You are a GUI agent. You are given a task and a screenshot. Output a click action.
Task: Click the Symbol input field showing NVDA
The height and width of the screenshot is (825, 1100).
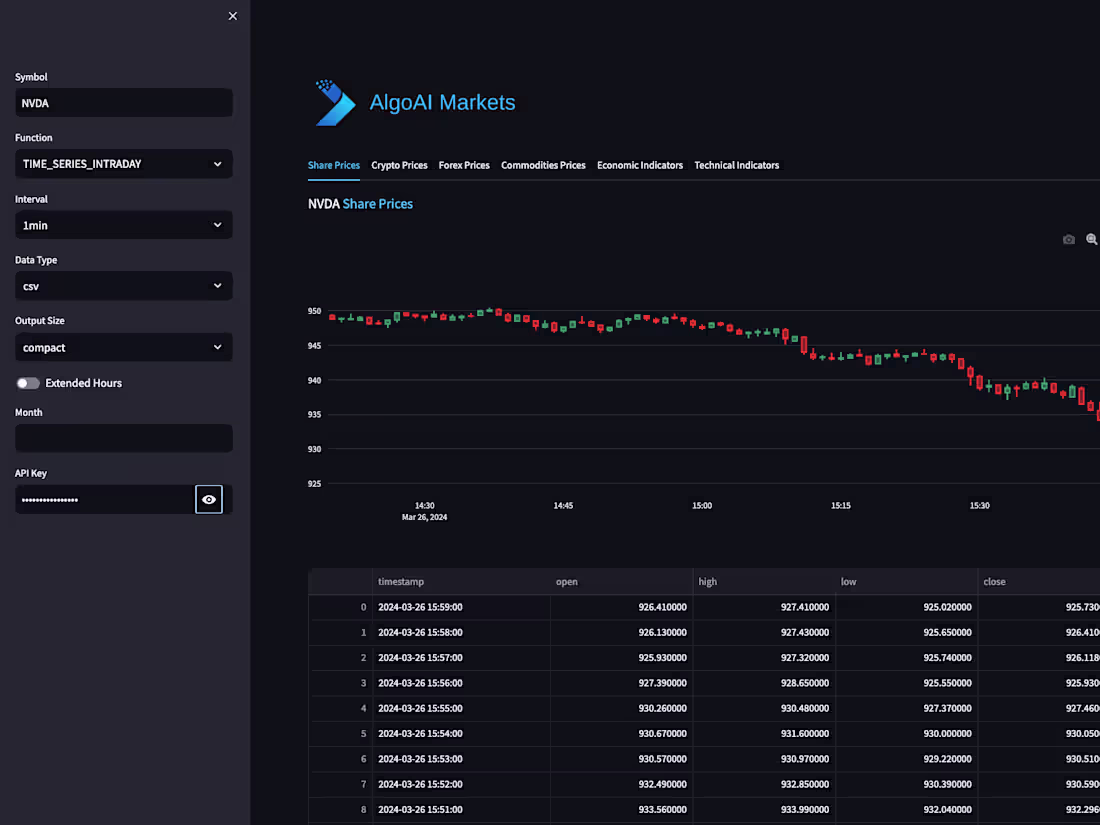(123, 102)
